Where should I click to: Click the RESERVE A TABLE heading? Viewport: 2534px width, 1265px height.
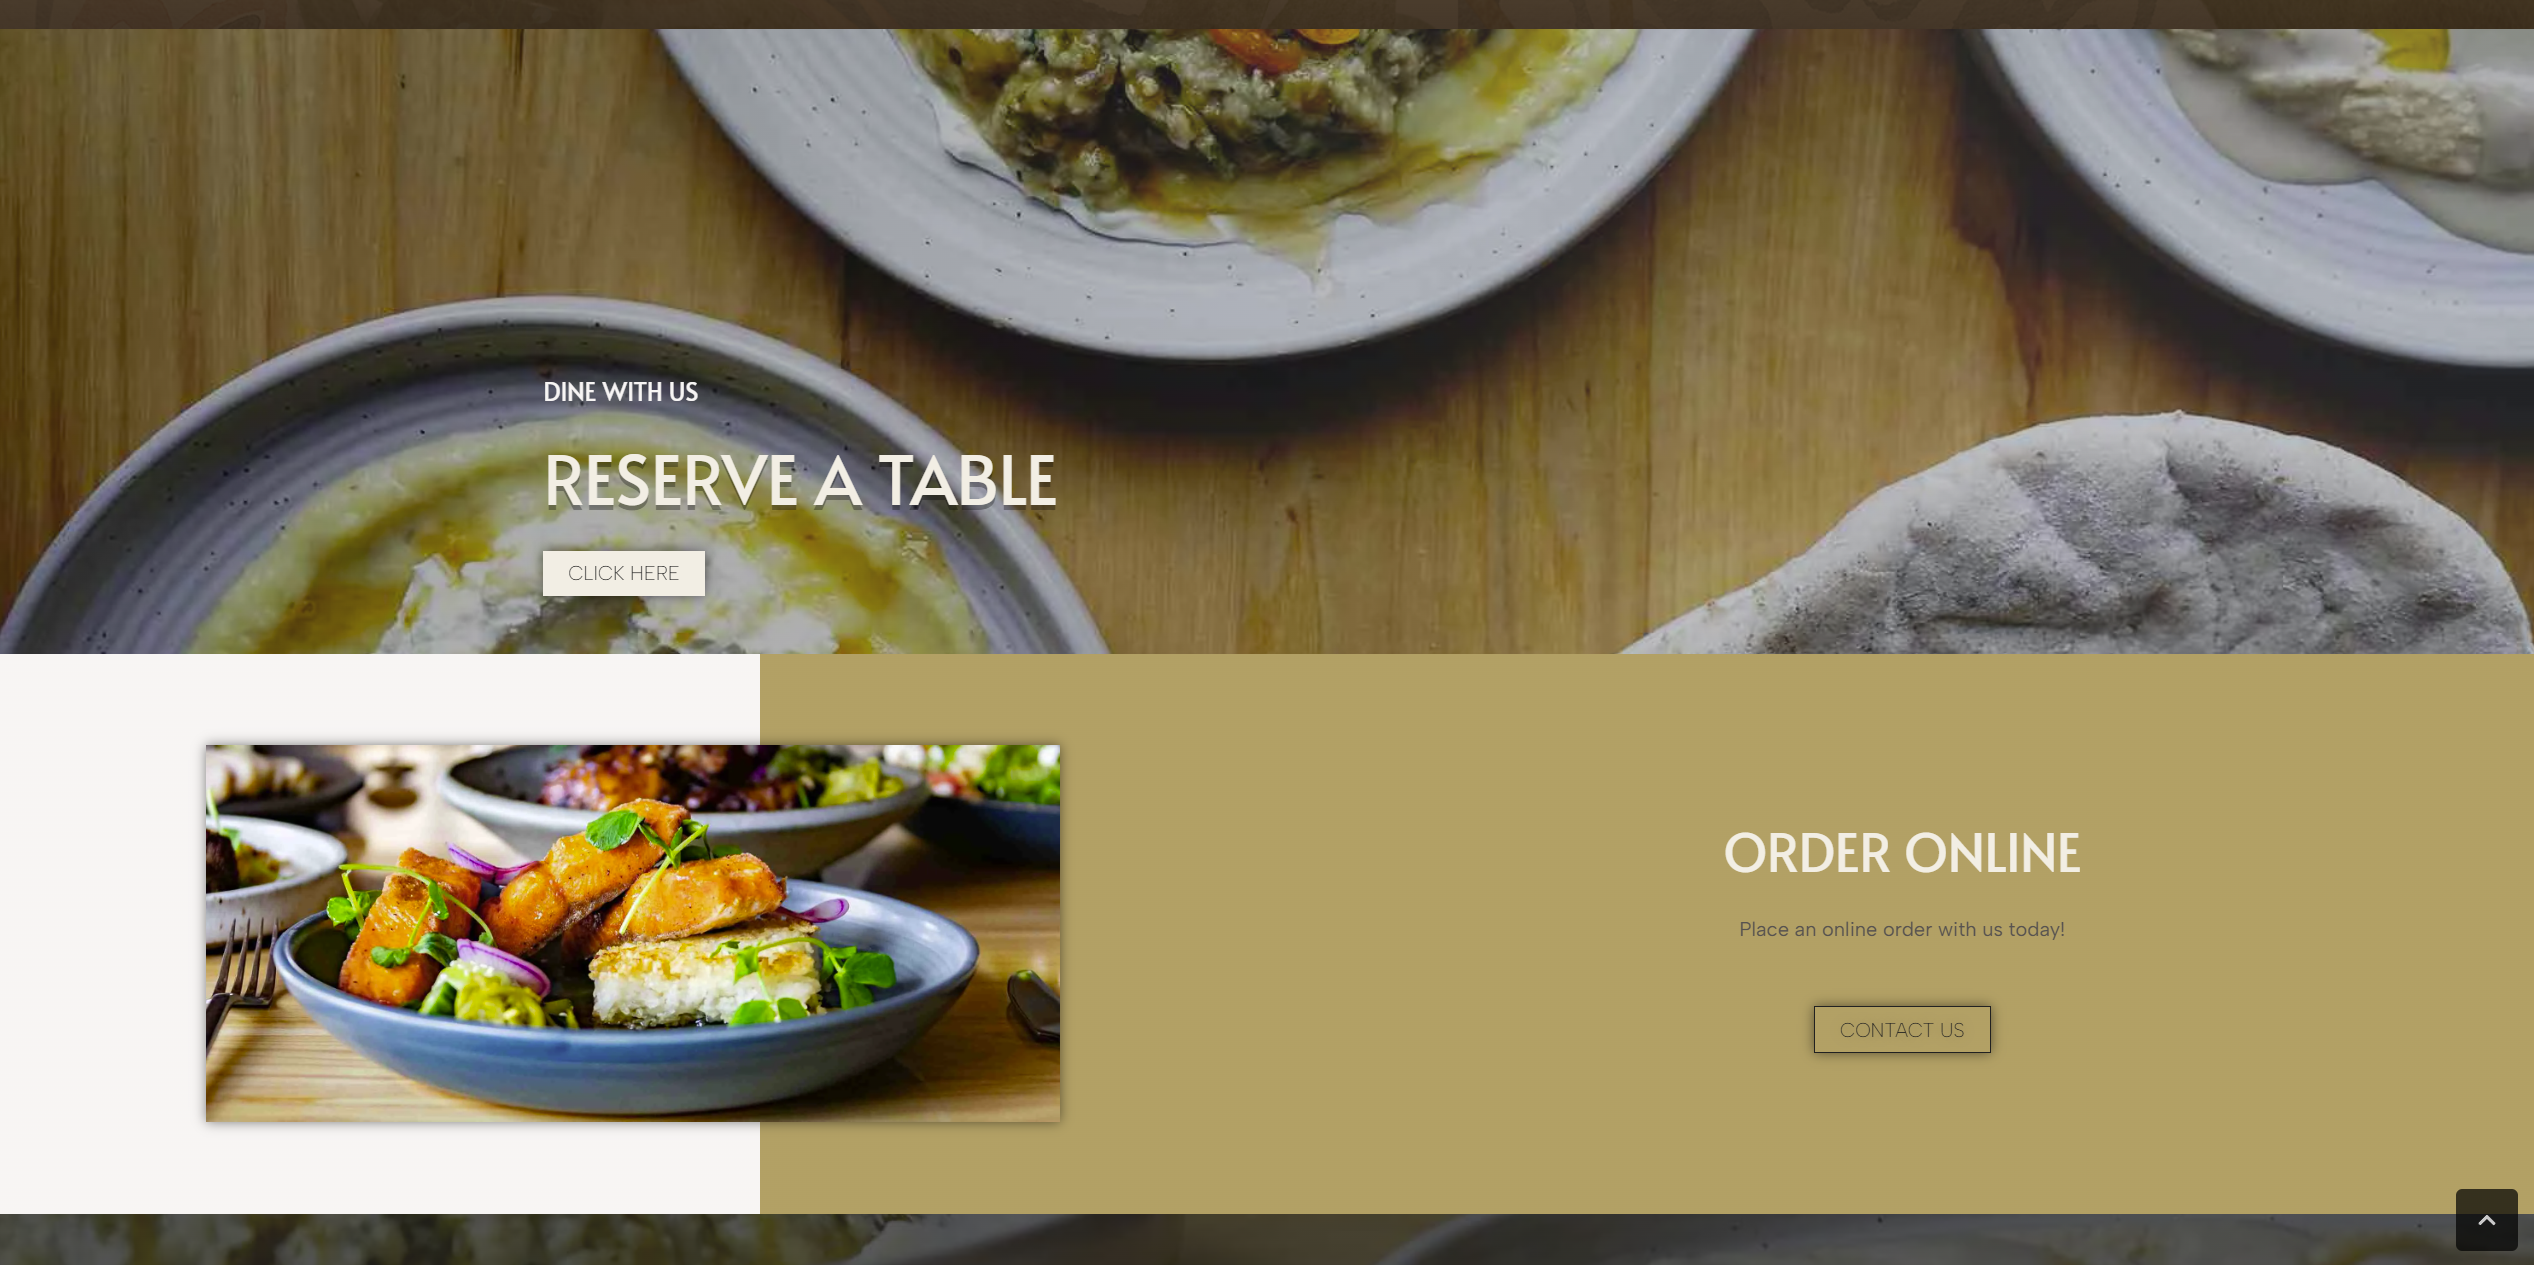799,481
